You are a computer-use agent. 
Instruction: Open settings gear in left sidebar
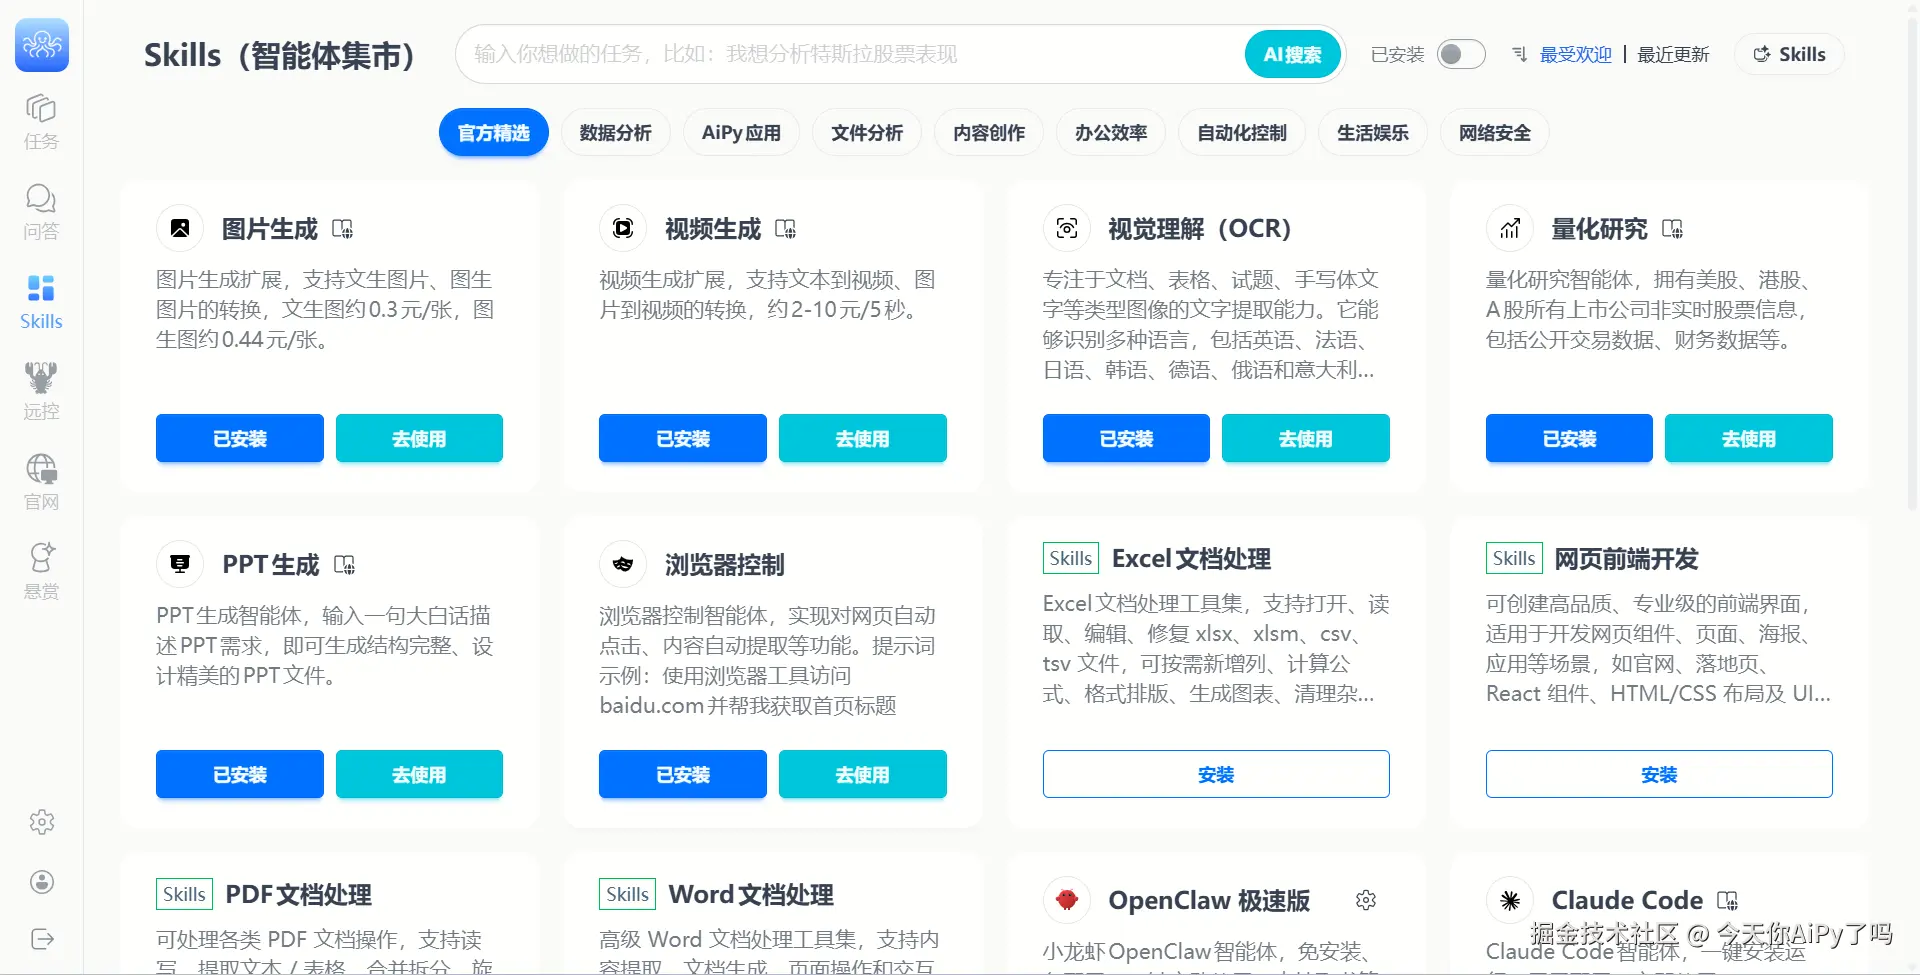point(42,822)
